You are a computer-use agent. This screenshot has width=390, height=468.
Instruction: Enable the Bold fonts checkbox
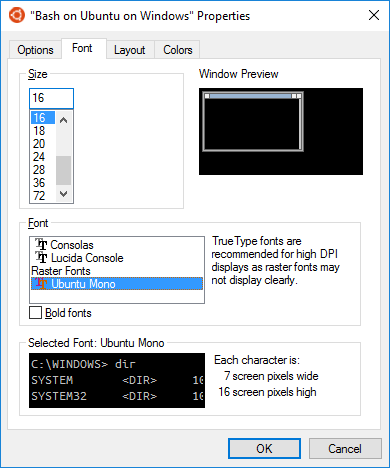tap(35, 313)
